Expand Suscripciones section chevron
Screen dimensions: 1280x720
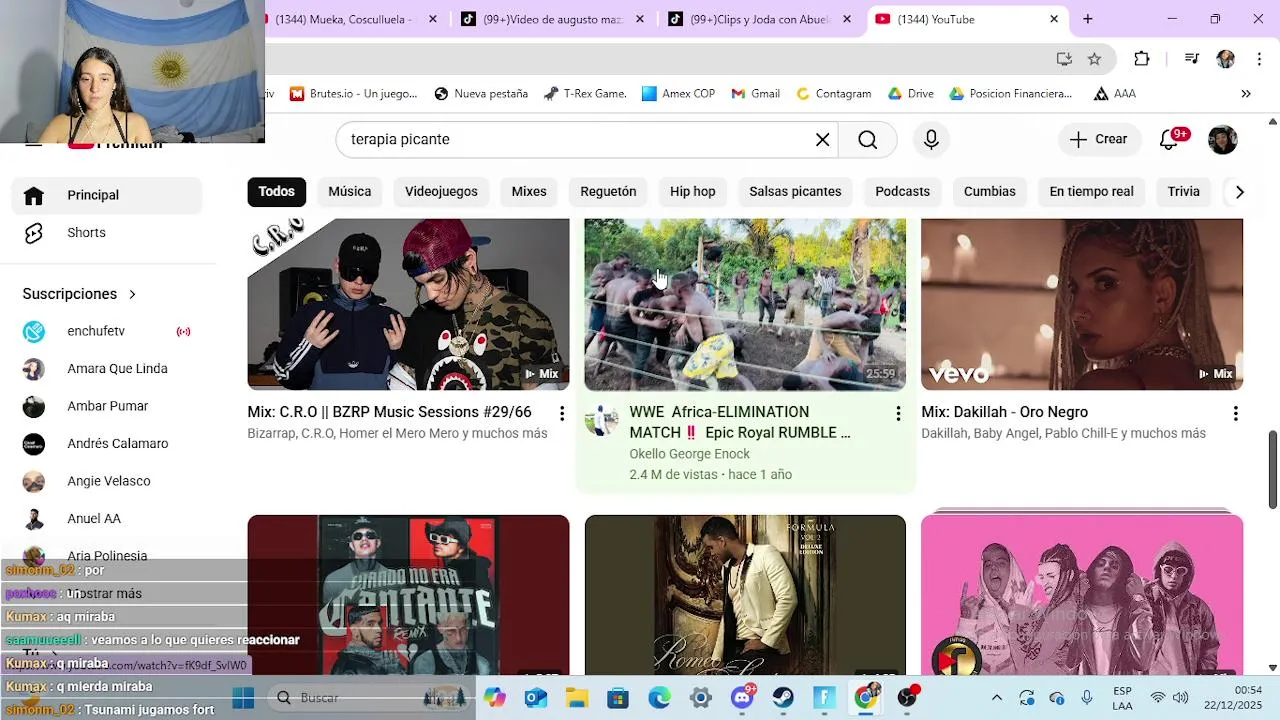132,294
